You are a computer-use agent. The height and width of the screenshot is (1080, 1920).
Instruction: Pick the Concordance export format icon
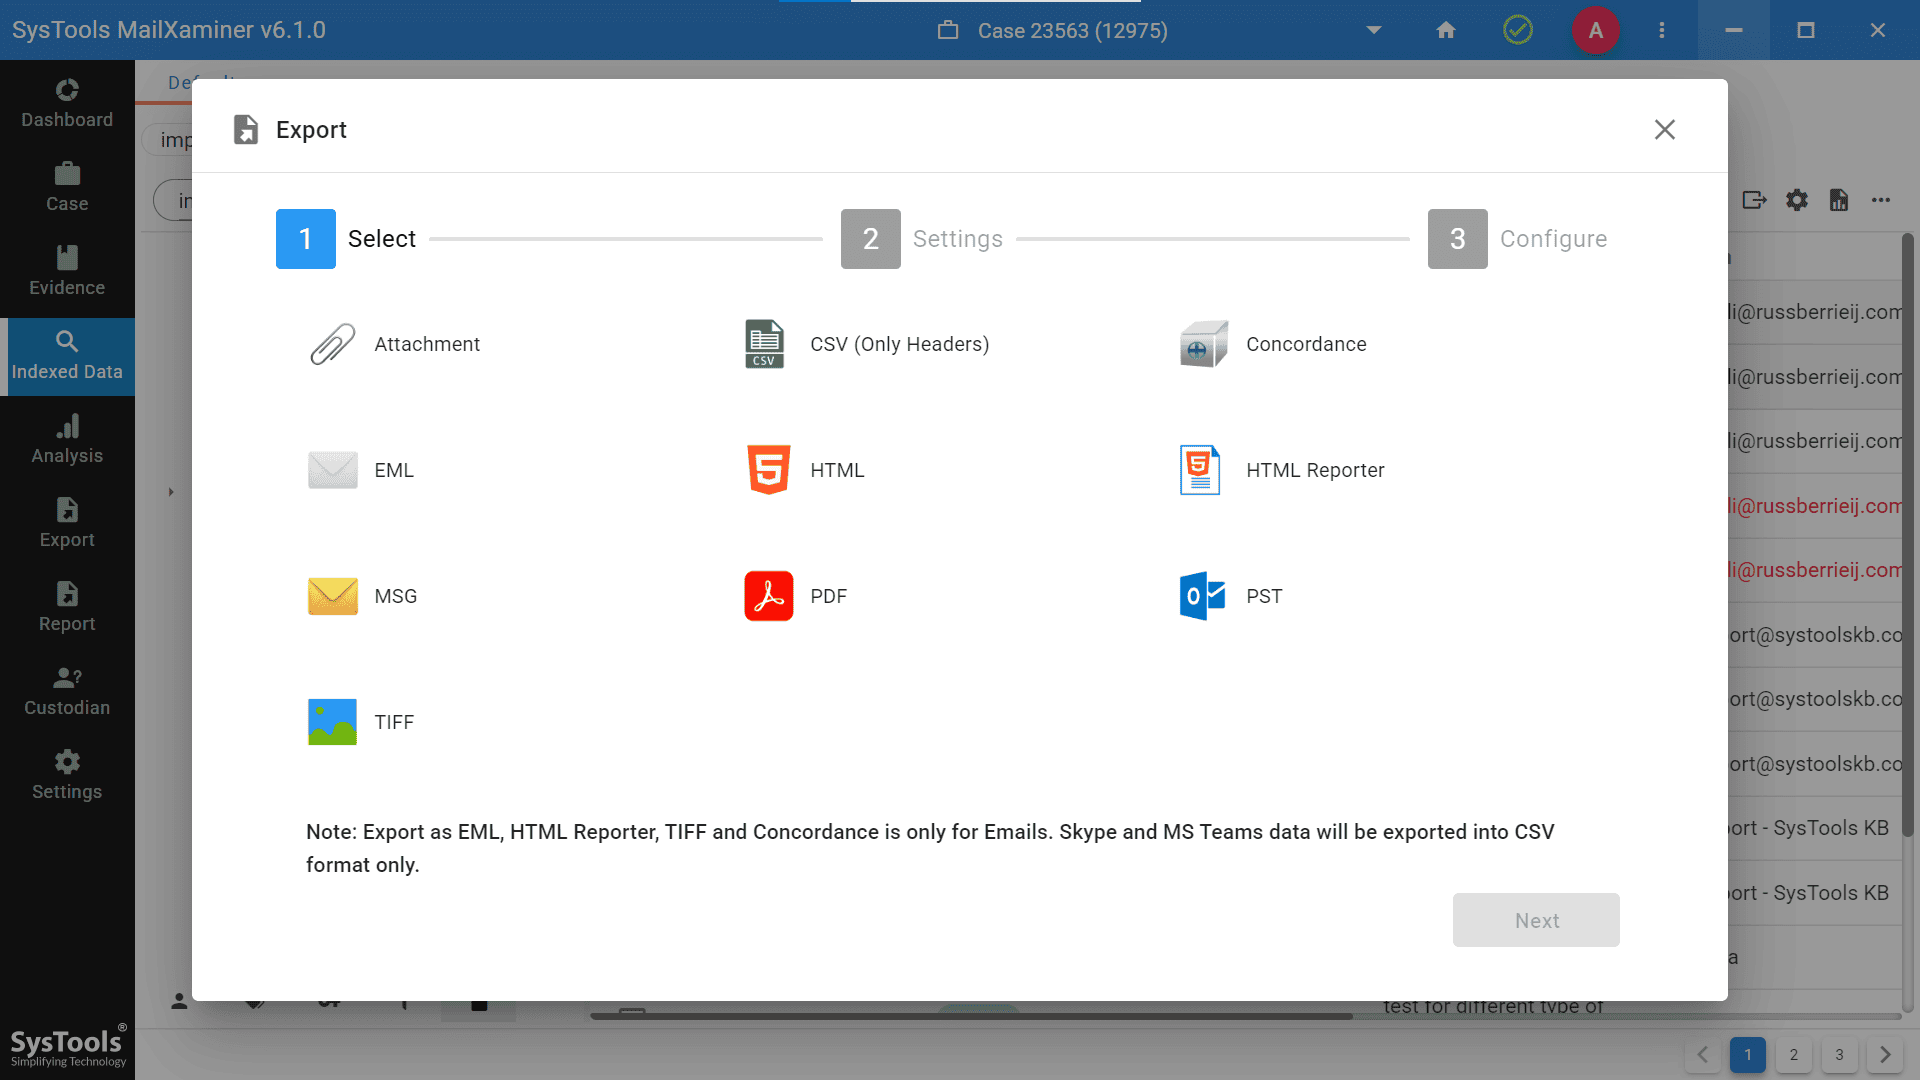[1204, 344]
